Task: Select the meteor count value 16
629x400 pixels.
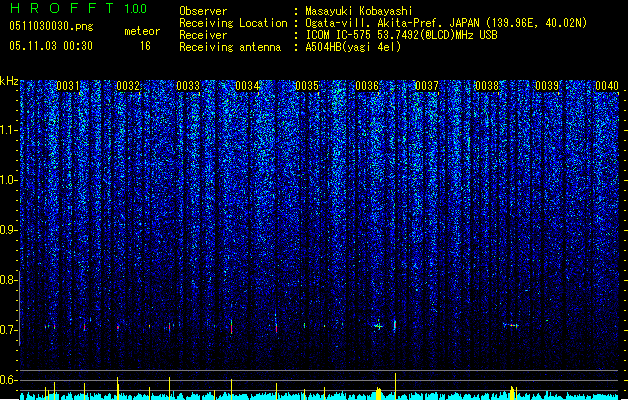Action: pos(145,46)
